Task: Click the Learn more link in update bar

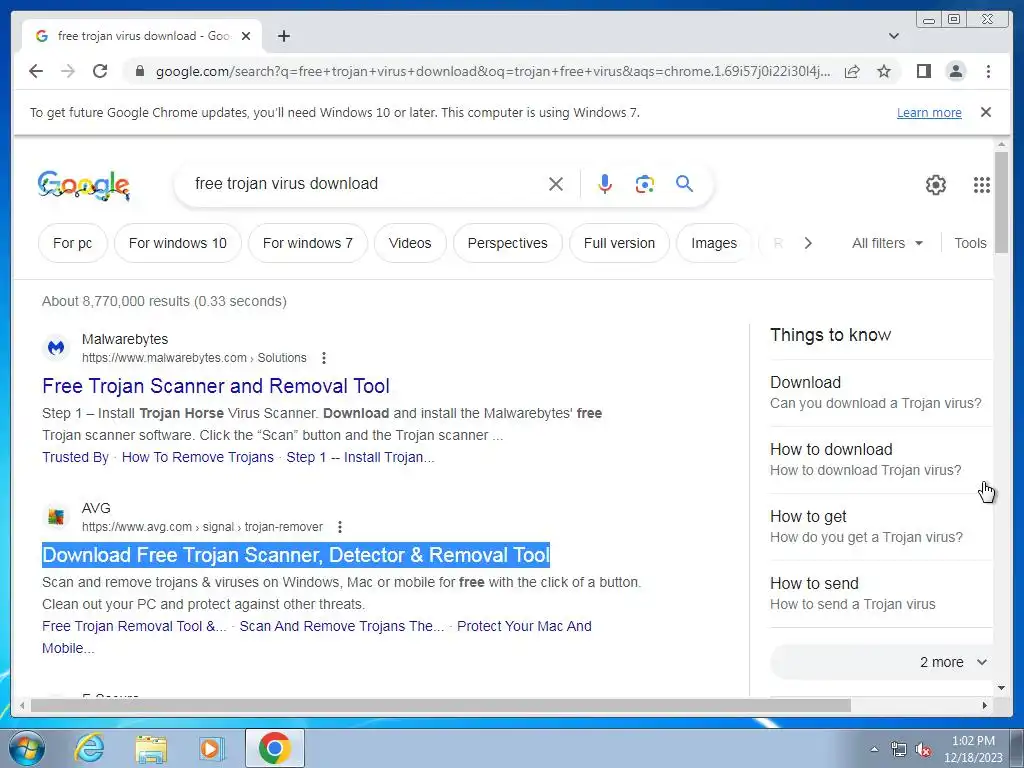Action: pos(929,112)
